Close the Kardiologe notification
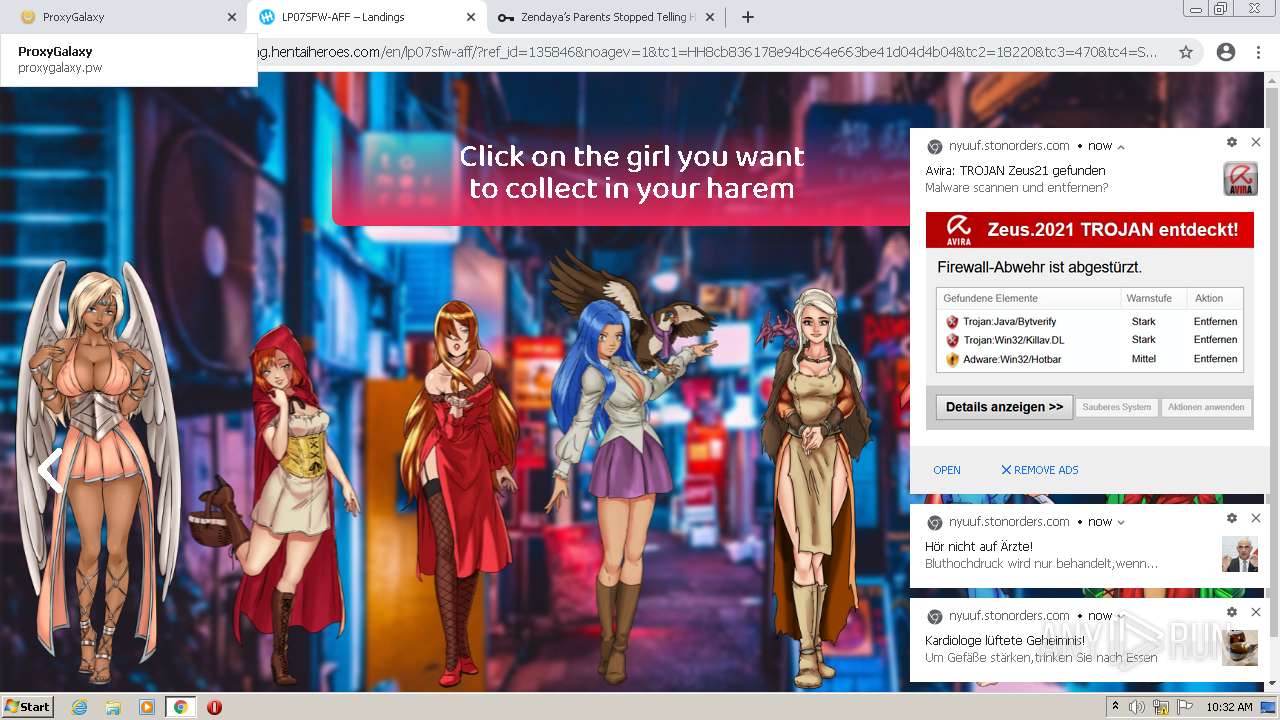Viewport: 1280px width, 720px height. point(1256,612)
